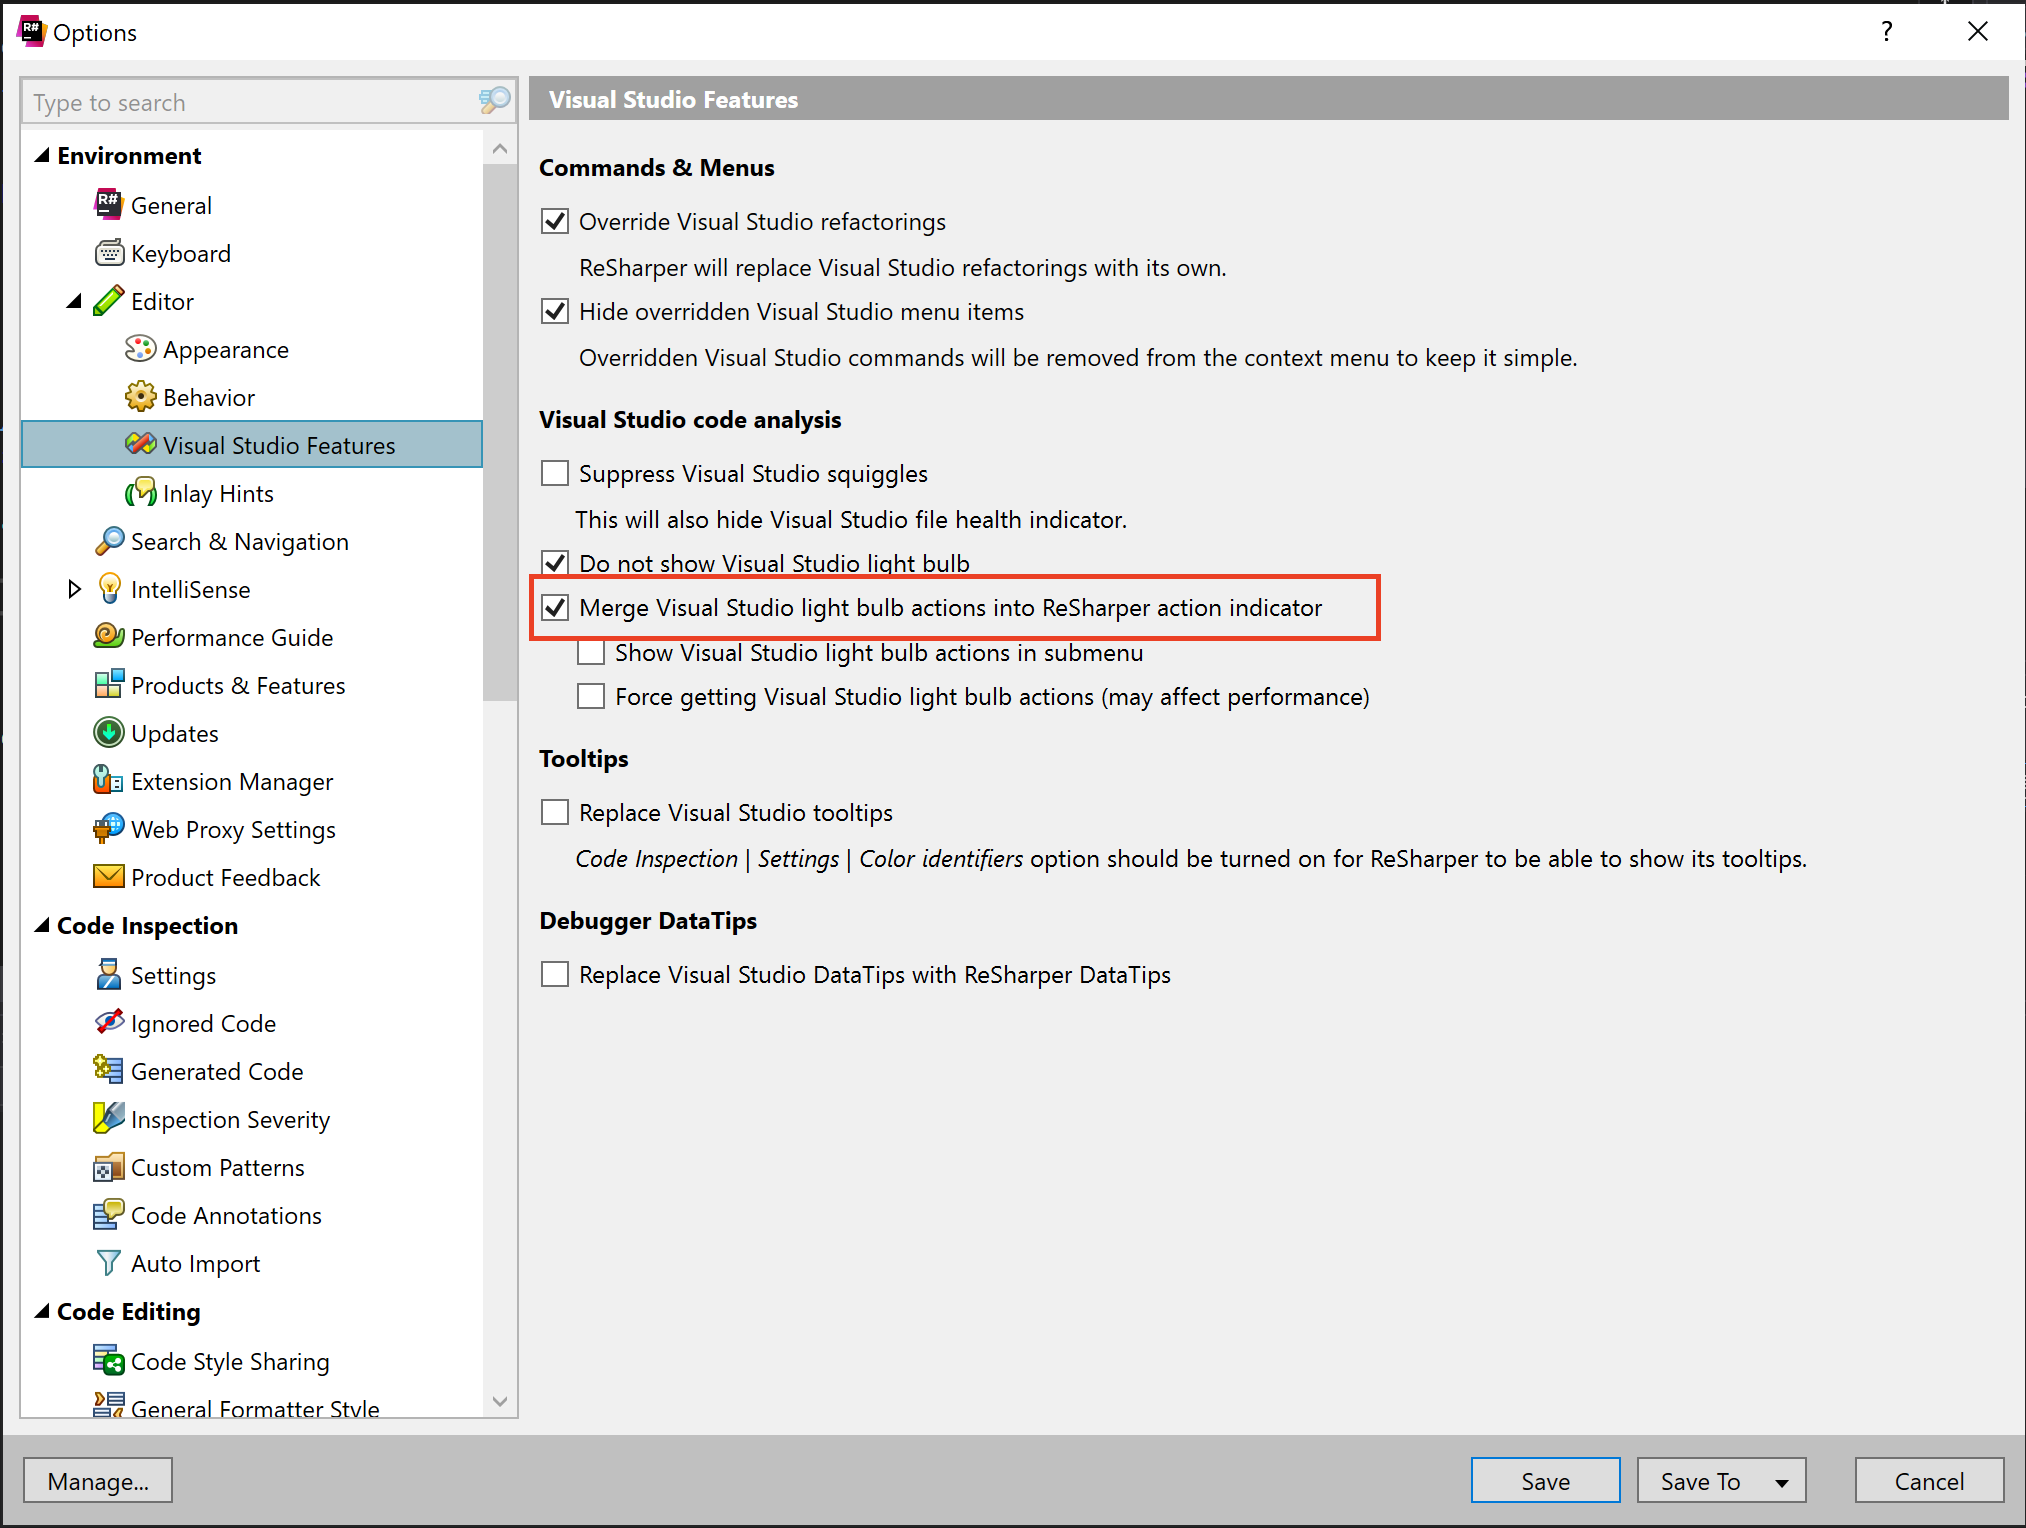Enable 'Replace Visual Studio DataTips' checkbox

[x=557, y=974]
